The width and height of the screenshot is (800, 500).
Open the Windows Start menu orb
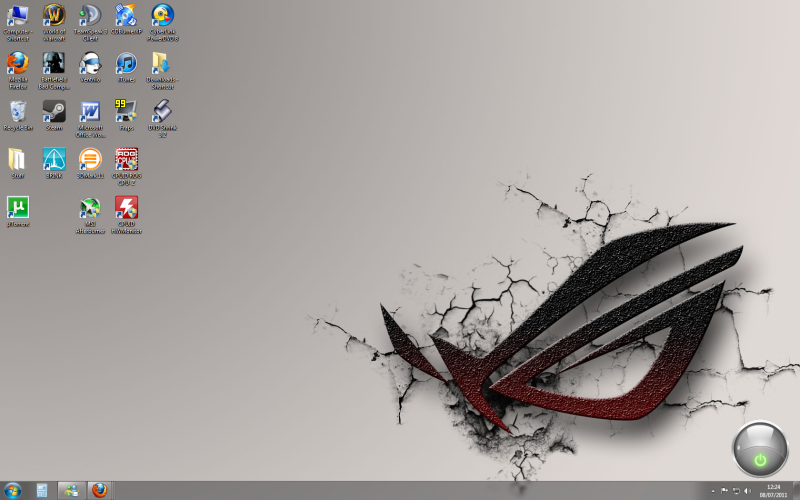(x=12, y=491)
